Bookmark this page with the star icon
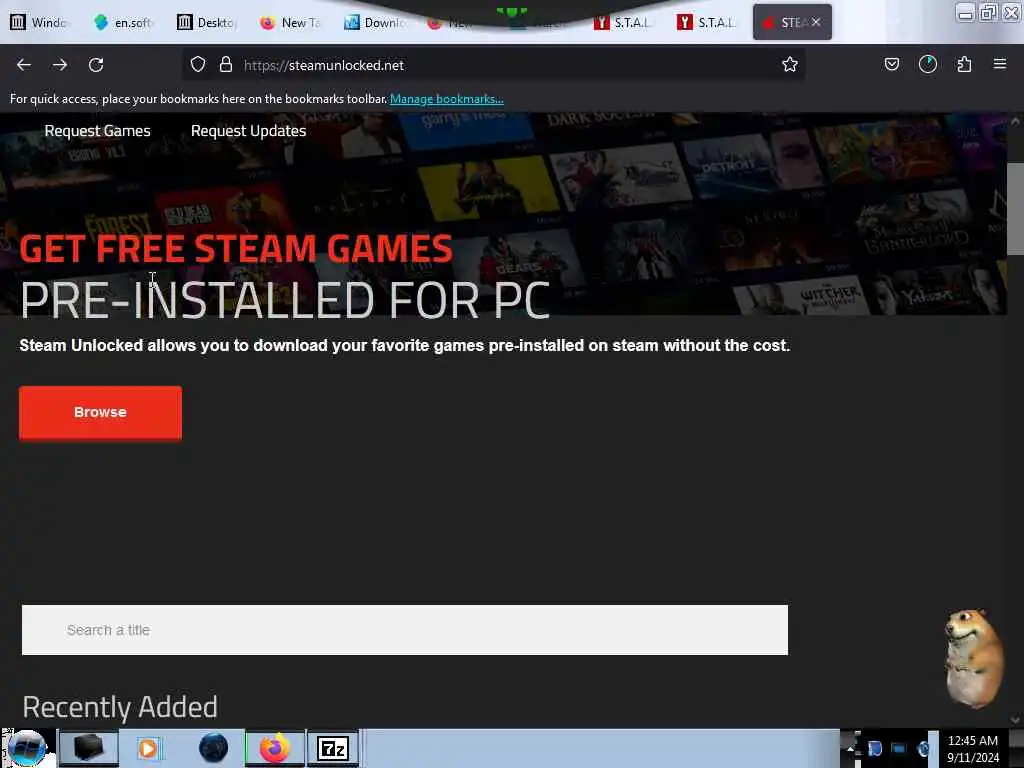 (790, 65)
